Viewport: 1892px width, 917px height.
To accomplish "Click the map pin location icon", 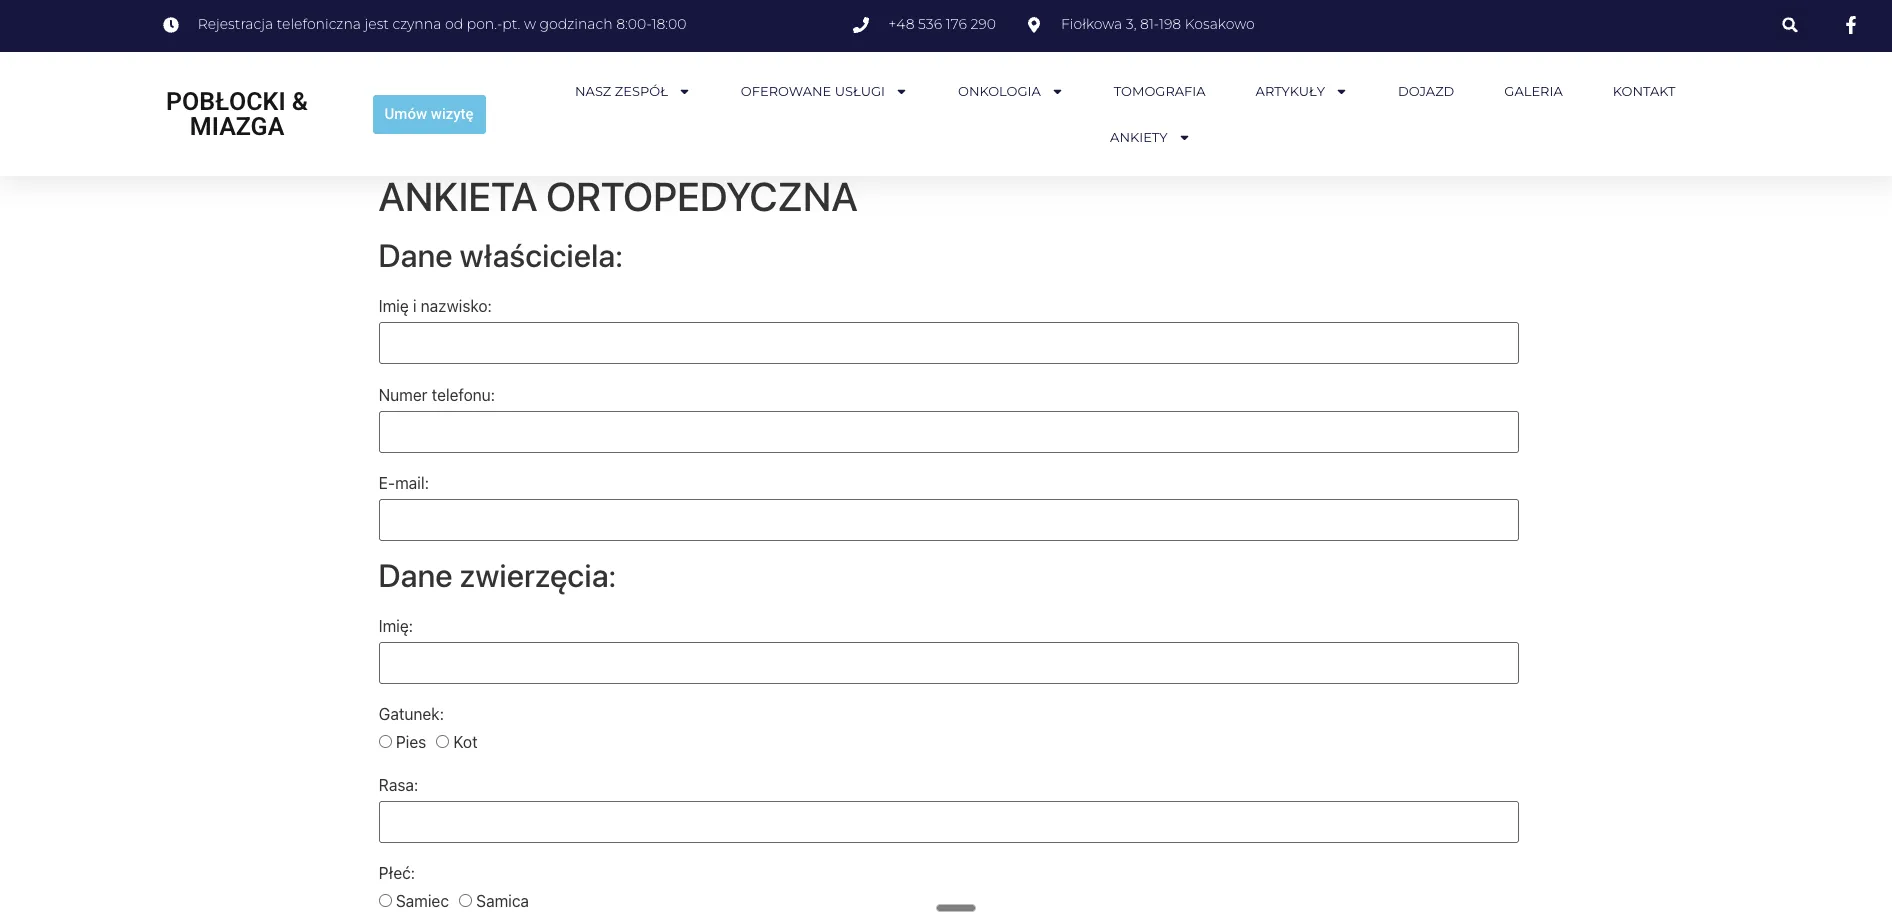I will [1033, 25].
